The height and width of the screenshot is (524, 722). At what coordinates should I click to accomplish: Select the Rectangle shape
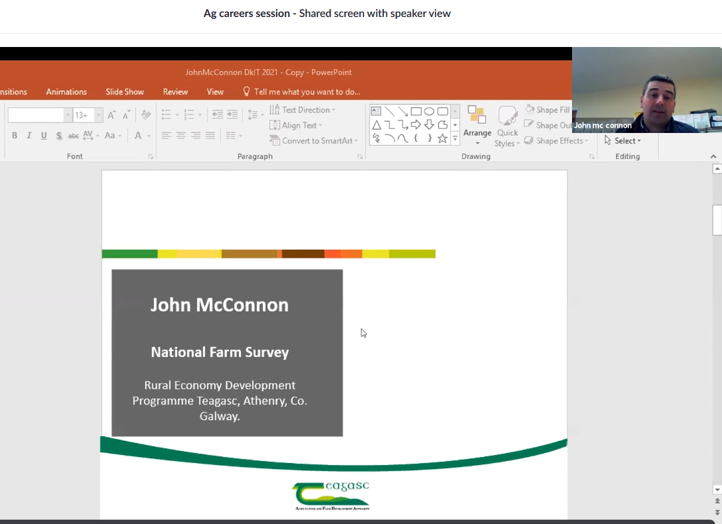pyautogui.click(x=416, y=111)
